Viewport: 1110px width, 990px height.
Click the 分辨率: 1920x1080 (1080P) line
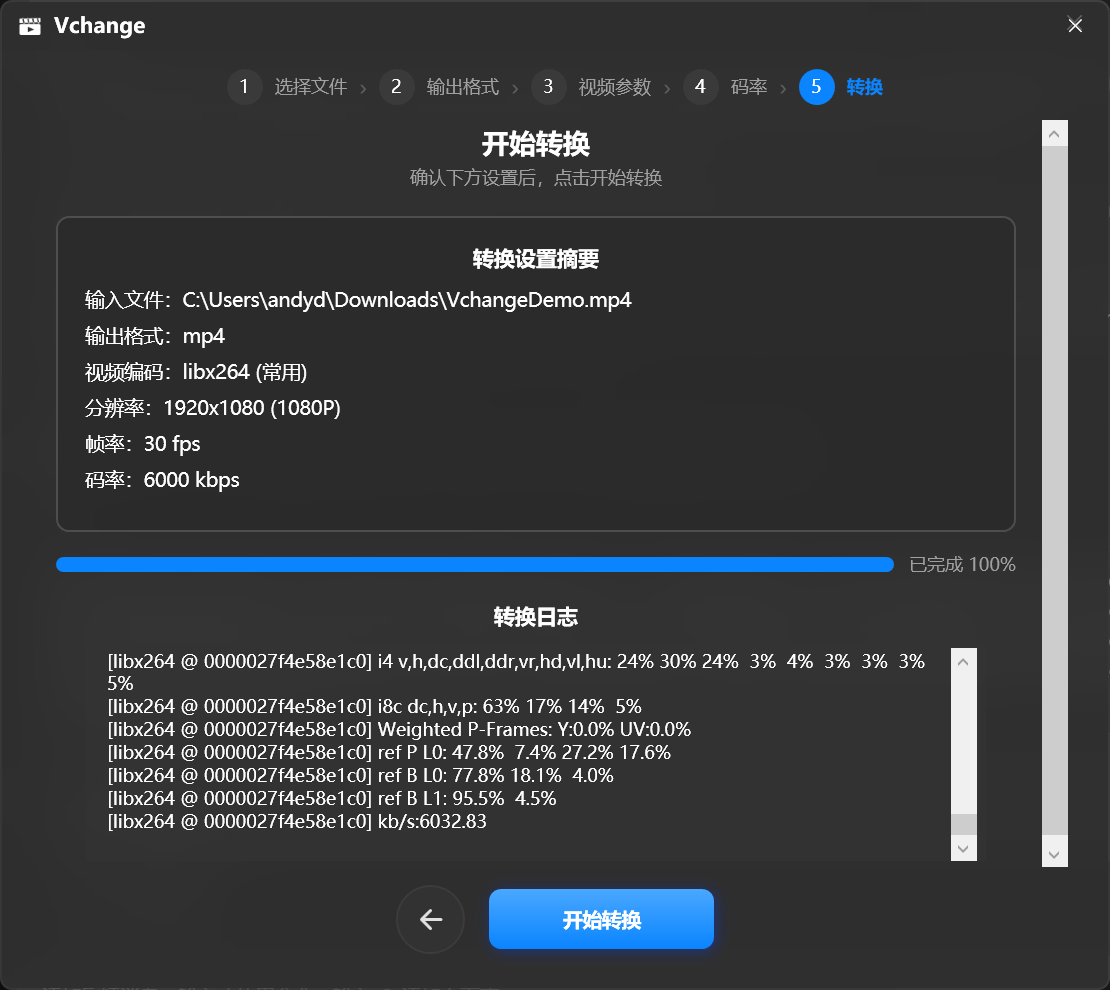pos(212,408)
